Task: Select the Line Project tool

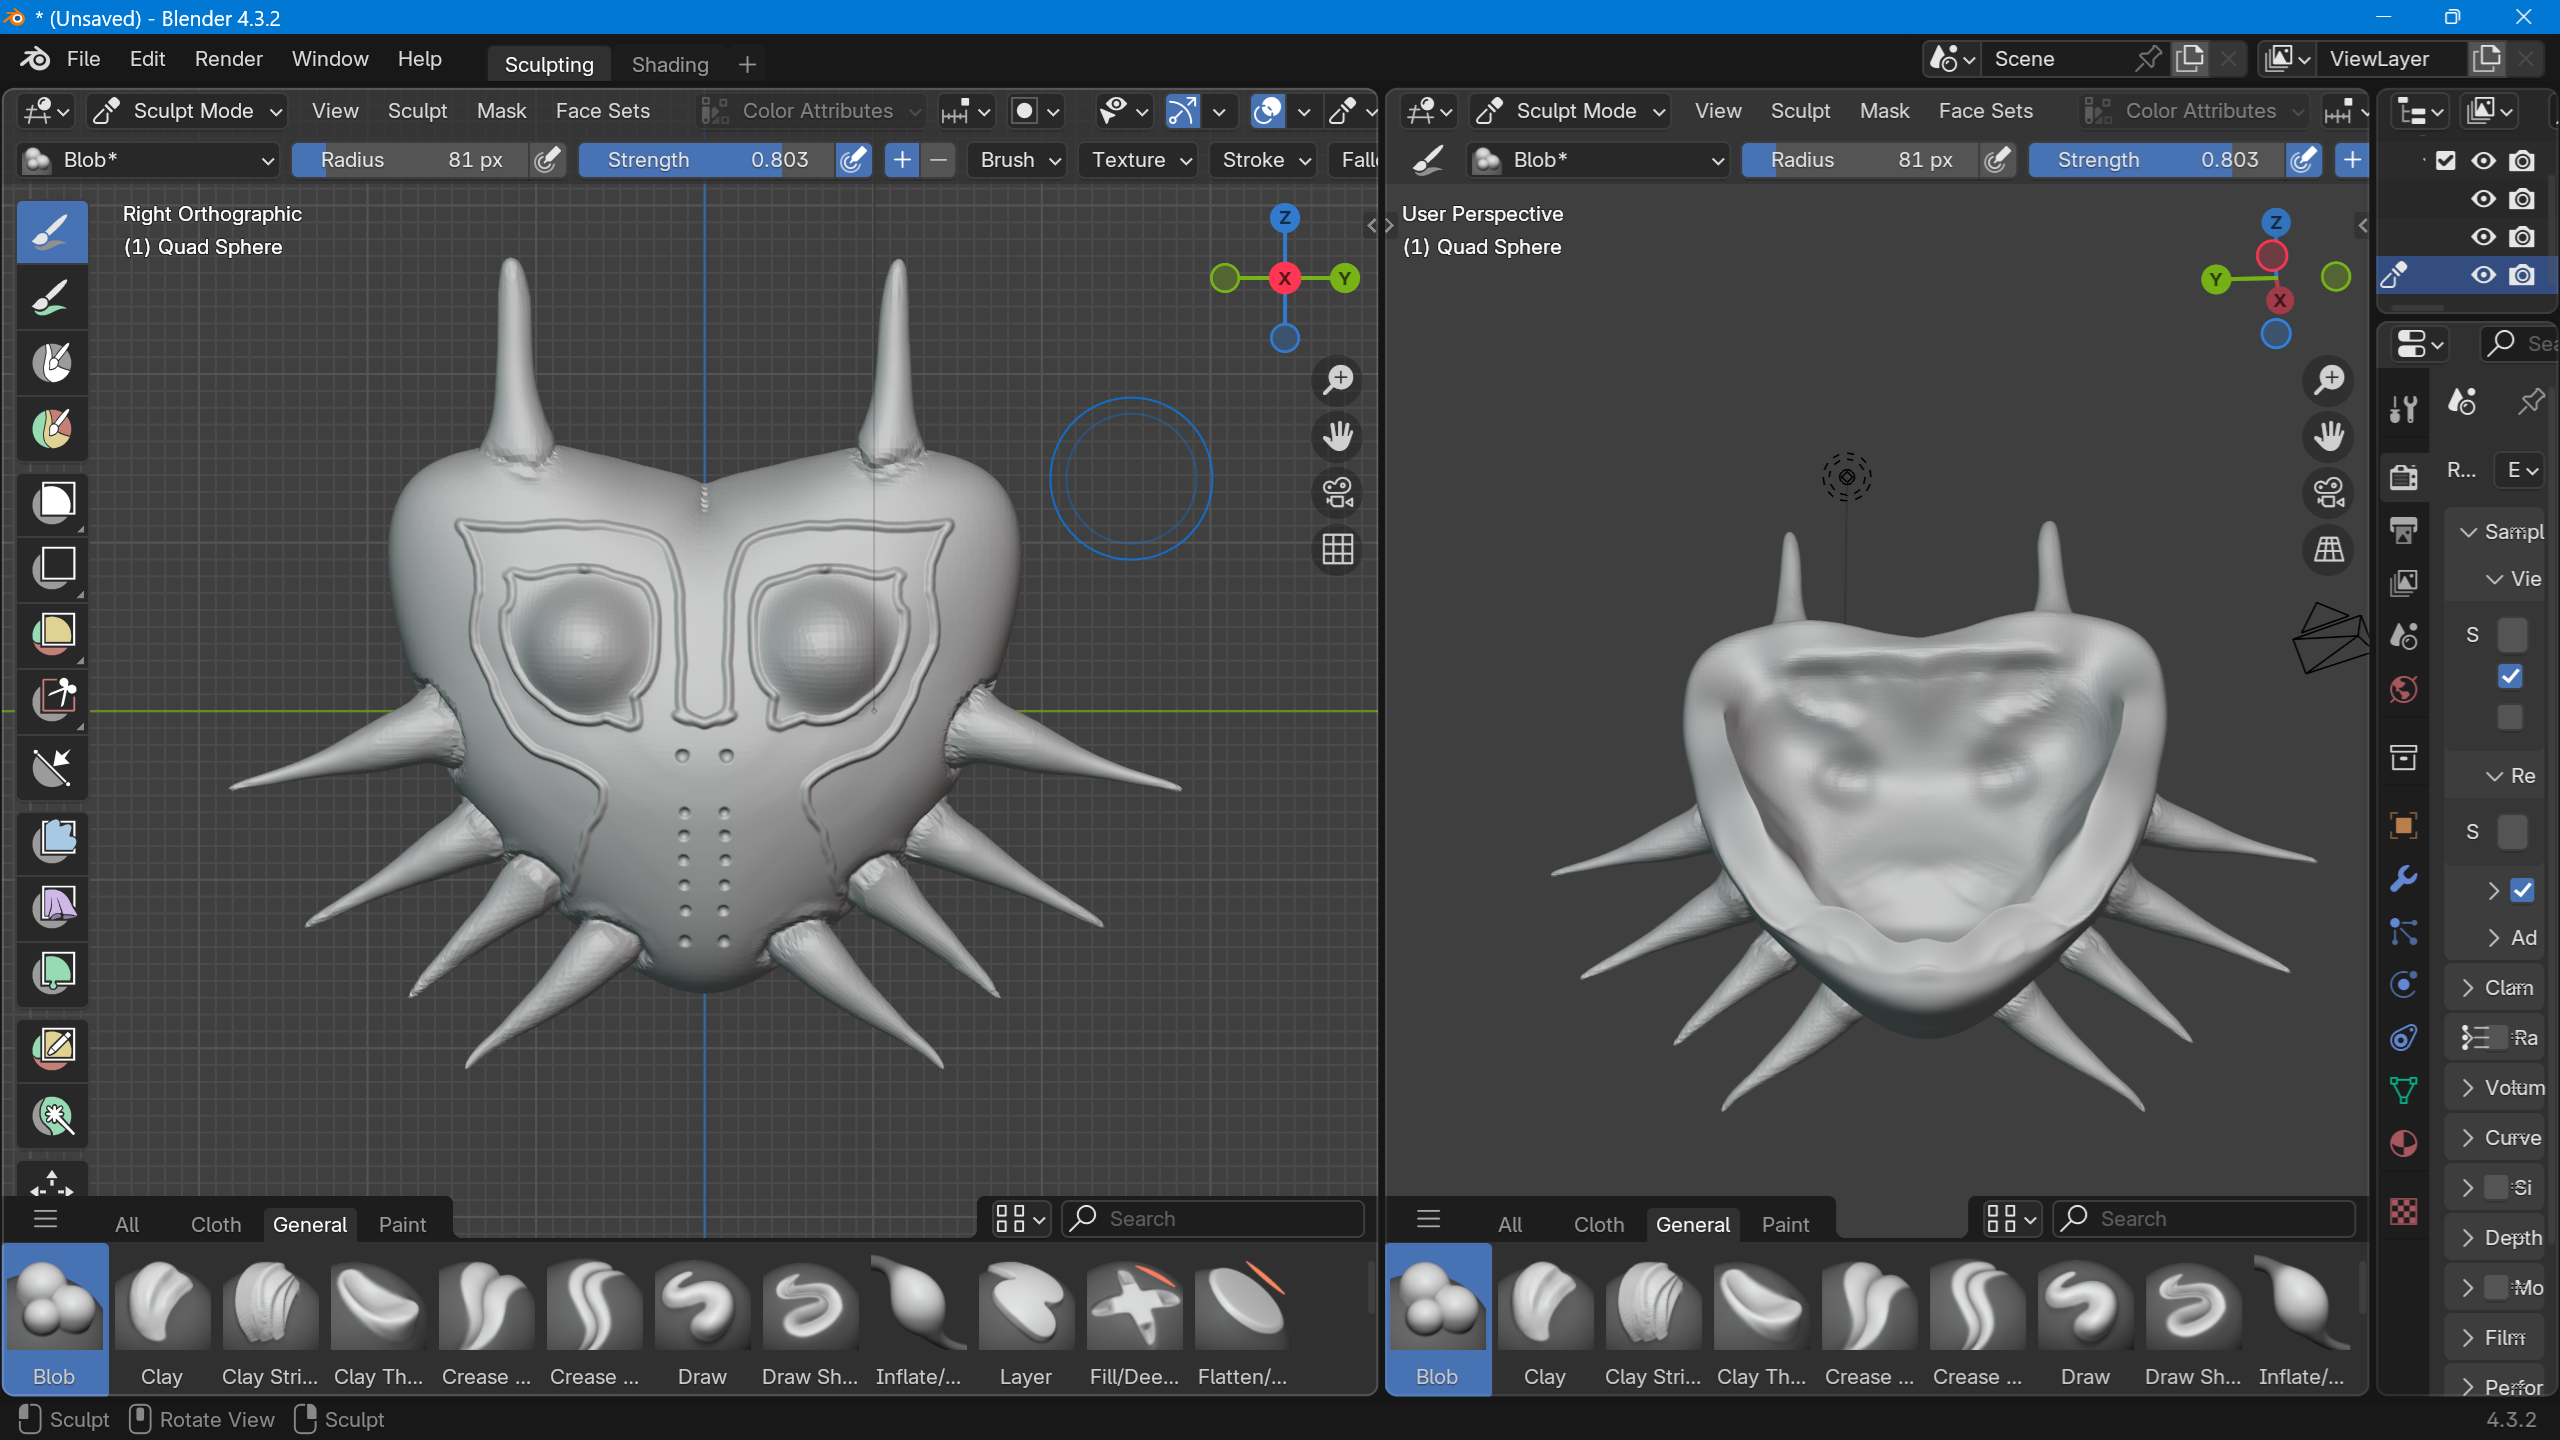Action: [52, 768]
